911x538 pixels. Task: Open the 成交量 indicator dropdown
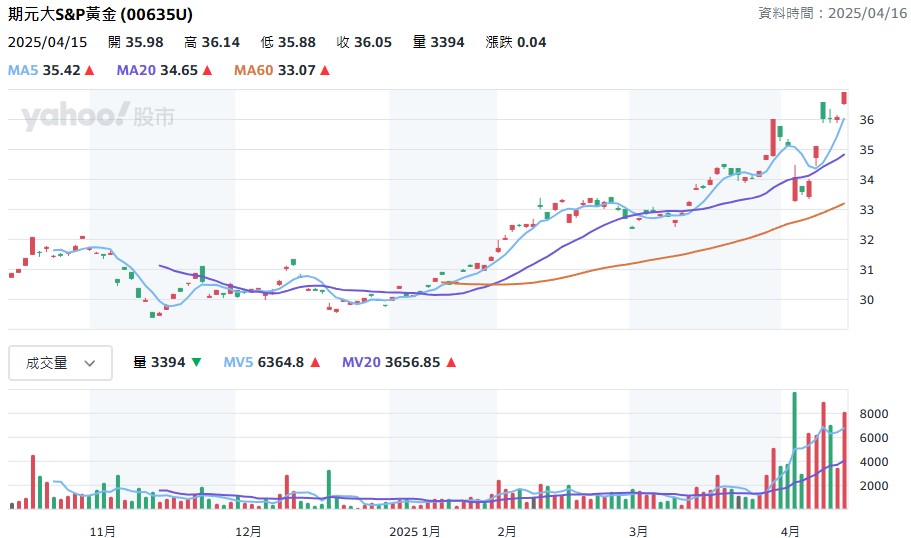click(60, 363)
